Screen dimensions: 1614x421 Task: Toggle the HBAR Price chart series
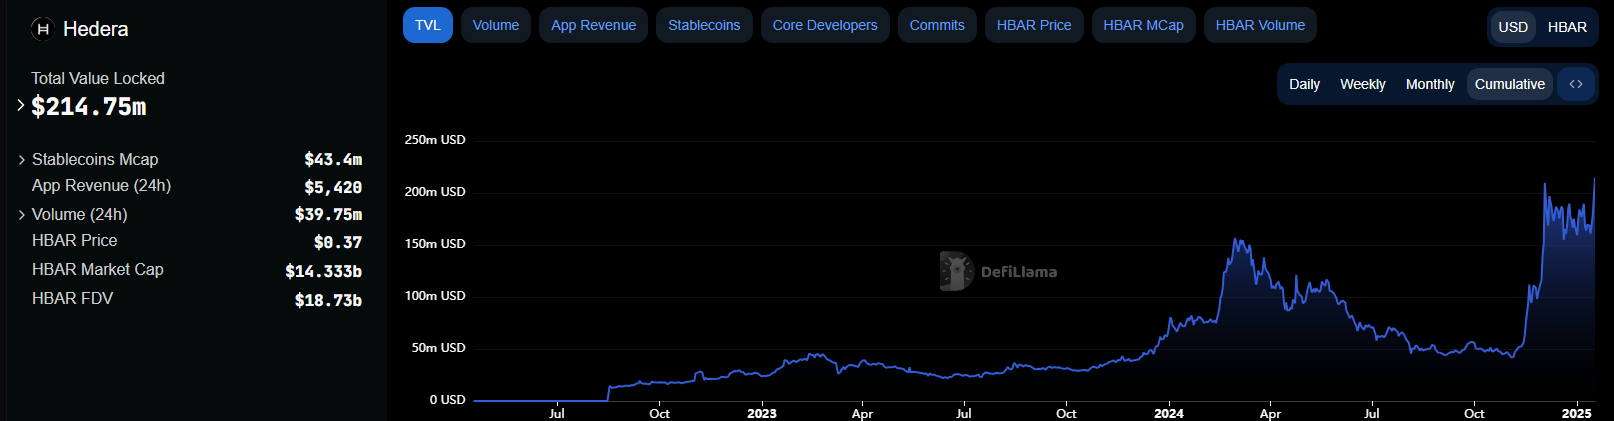1034,25
